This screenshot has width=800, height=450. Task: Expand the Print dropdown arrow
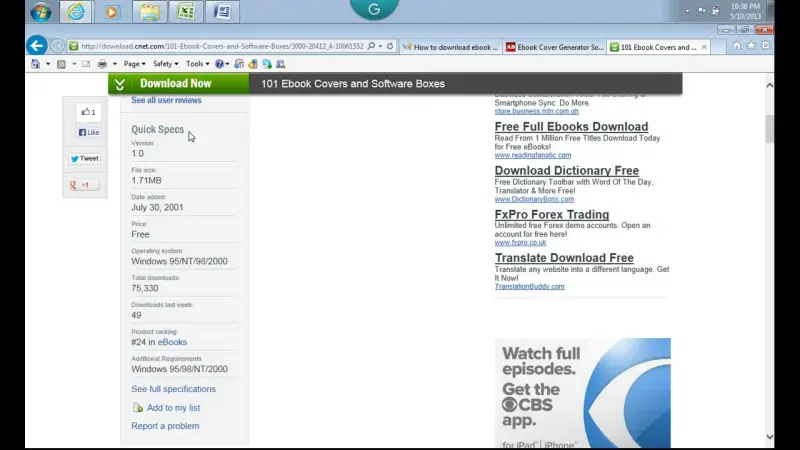point(115,64)
